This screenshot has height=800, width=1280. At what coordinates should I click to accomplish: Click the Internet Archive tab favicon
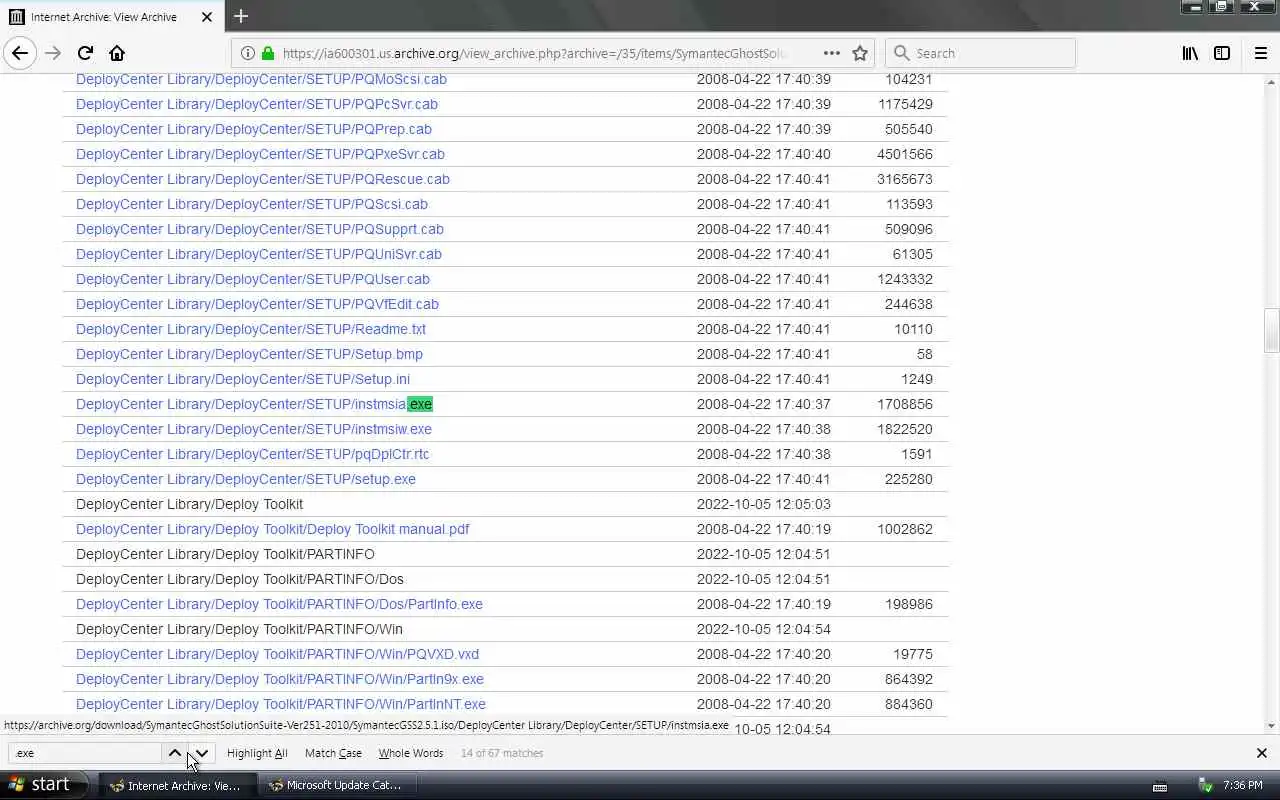click(x=16, y=17)
